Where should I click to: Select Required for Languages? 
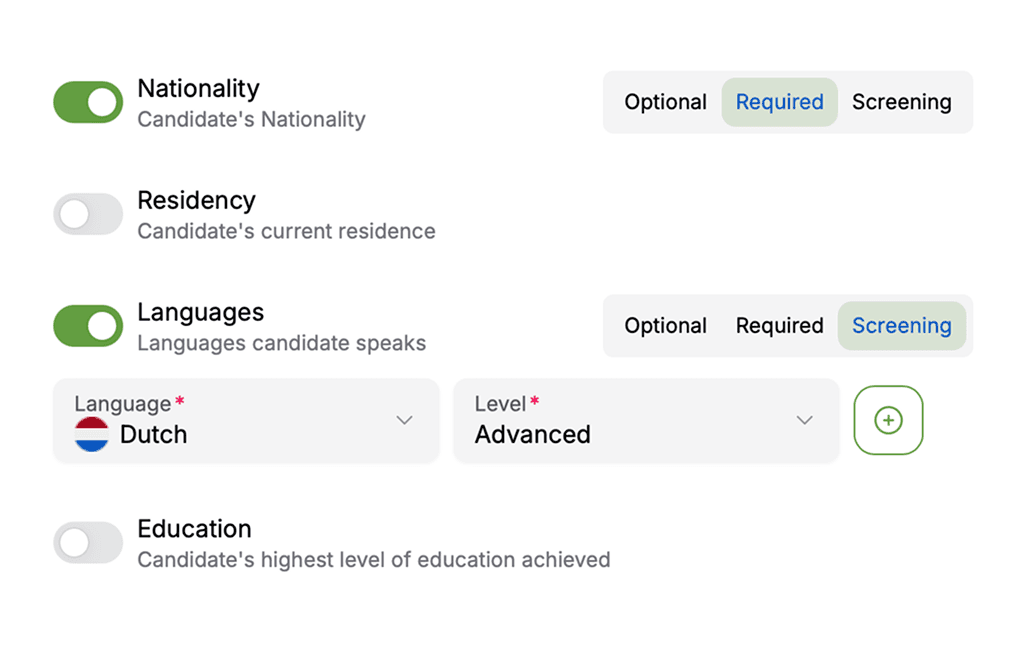(x=779, y=325)
